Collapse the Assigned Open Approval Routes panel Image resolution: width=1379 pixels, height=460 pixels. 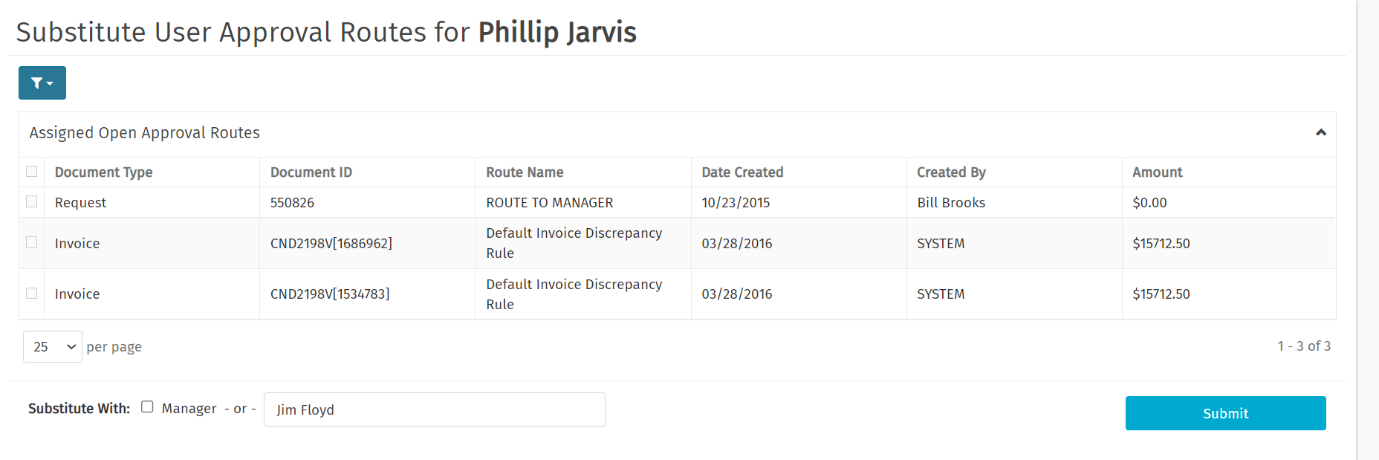point(1320,132)
